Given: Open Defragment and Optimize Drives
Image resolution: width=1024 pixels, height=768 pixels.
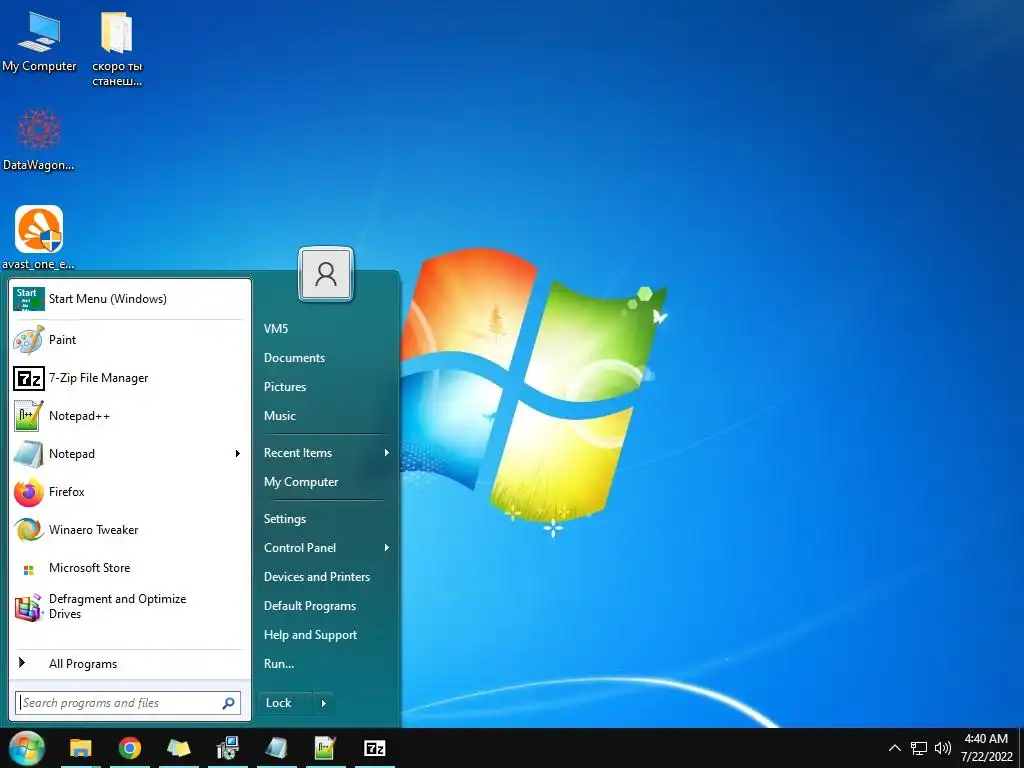Looking at the screenshot, I should pyautogui.click(x=129, y=607).
